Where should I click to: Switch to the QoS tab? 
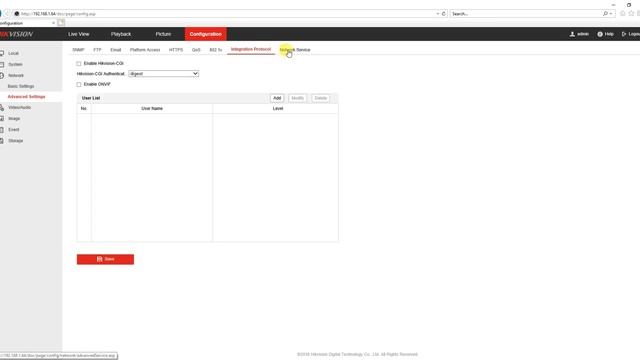click(196, 50)
